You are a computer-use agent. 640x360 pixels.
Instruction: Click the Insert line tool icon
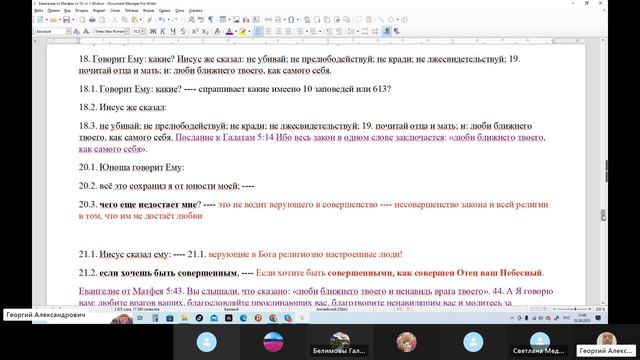[380, 20]
